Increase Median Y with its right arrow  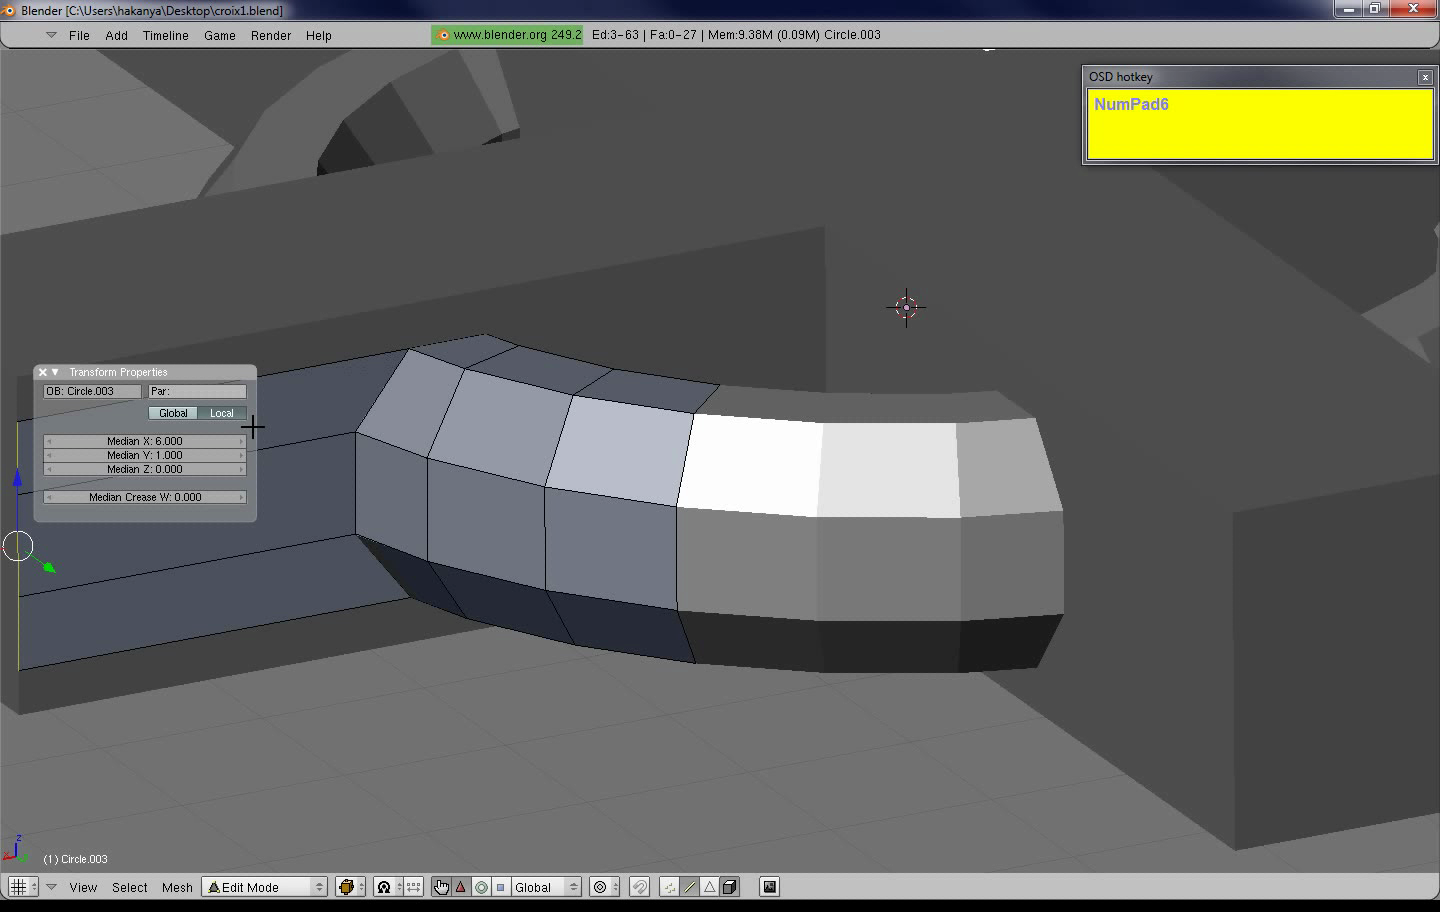(x=241, y=455)
